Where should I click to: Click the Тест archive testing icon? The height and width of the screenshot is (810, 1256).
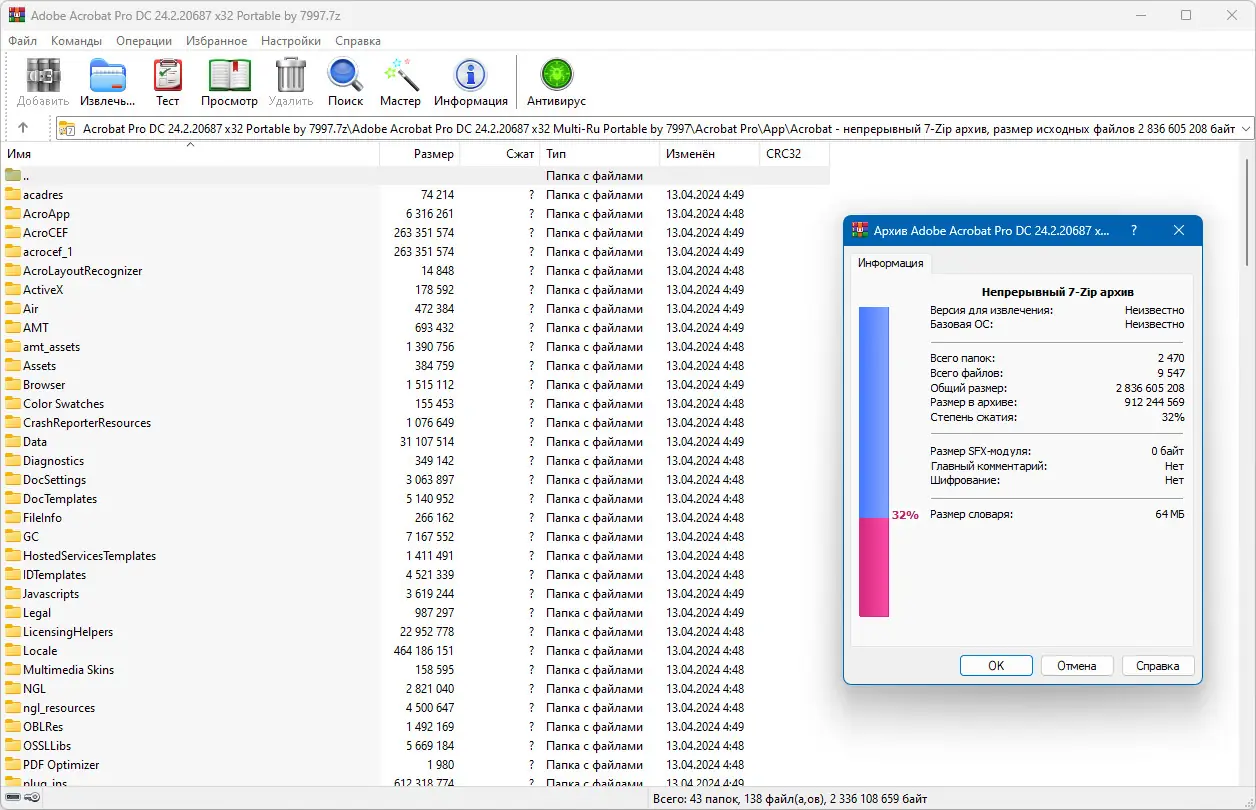(167, 75)
